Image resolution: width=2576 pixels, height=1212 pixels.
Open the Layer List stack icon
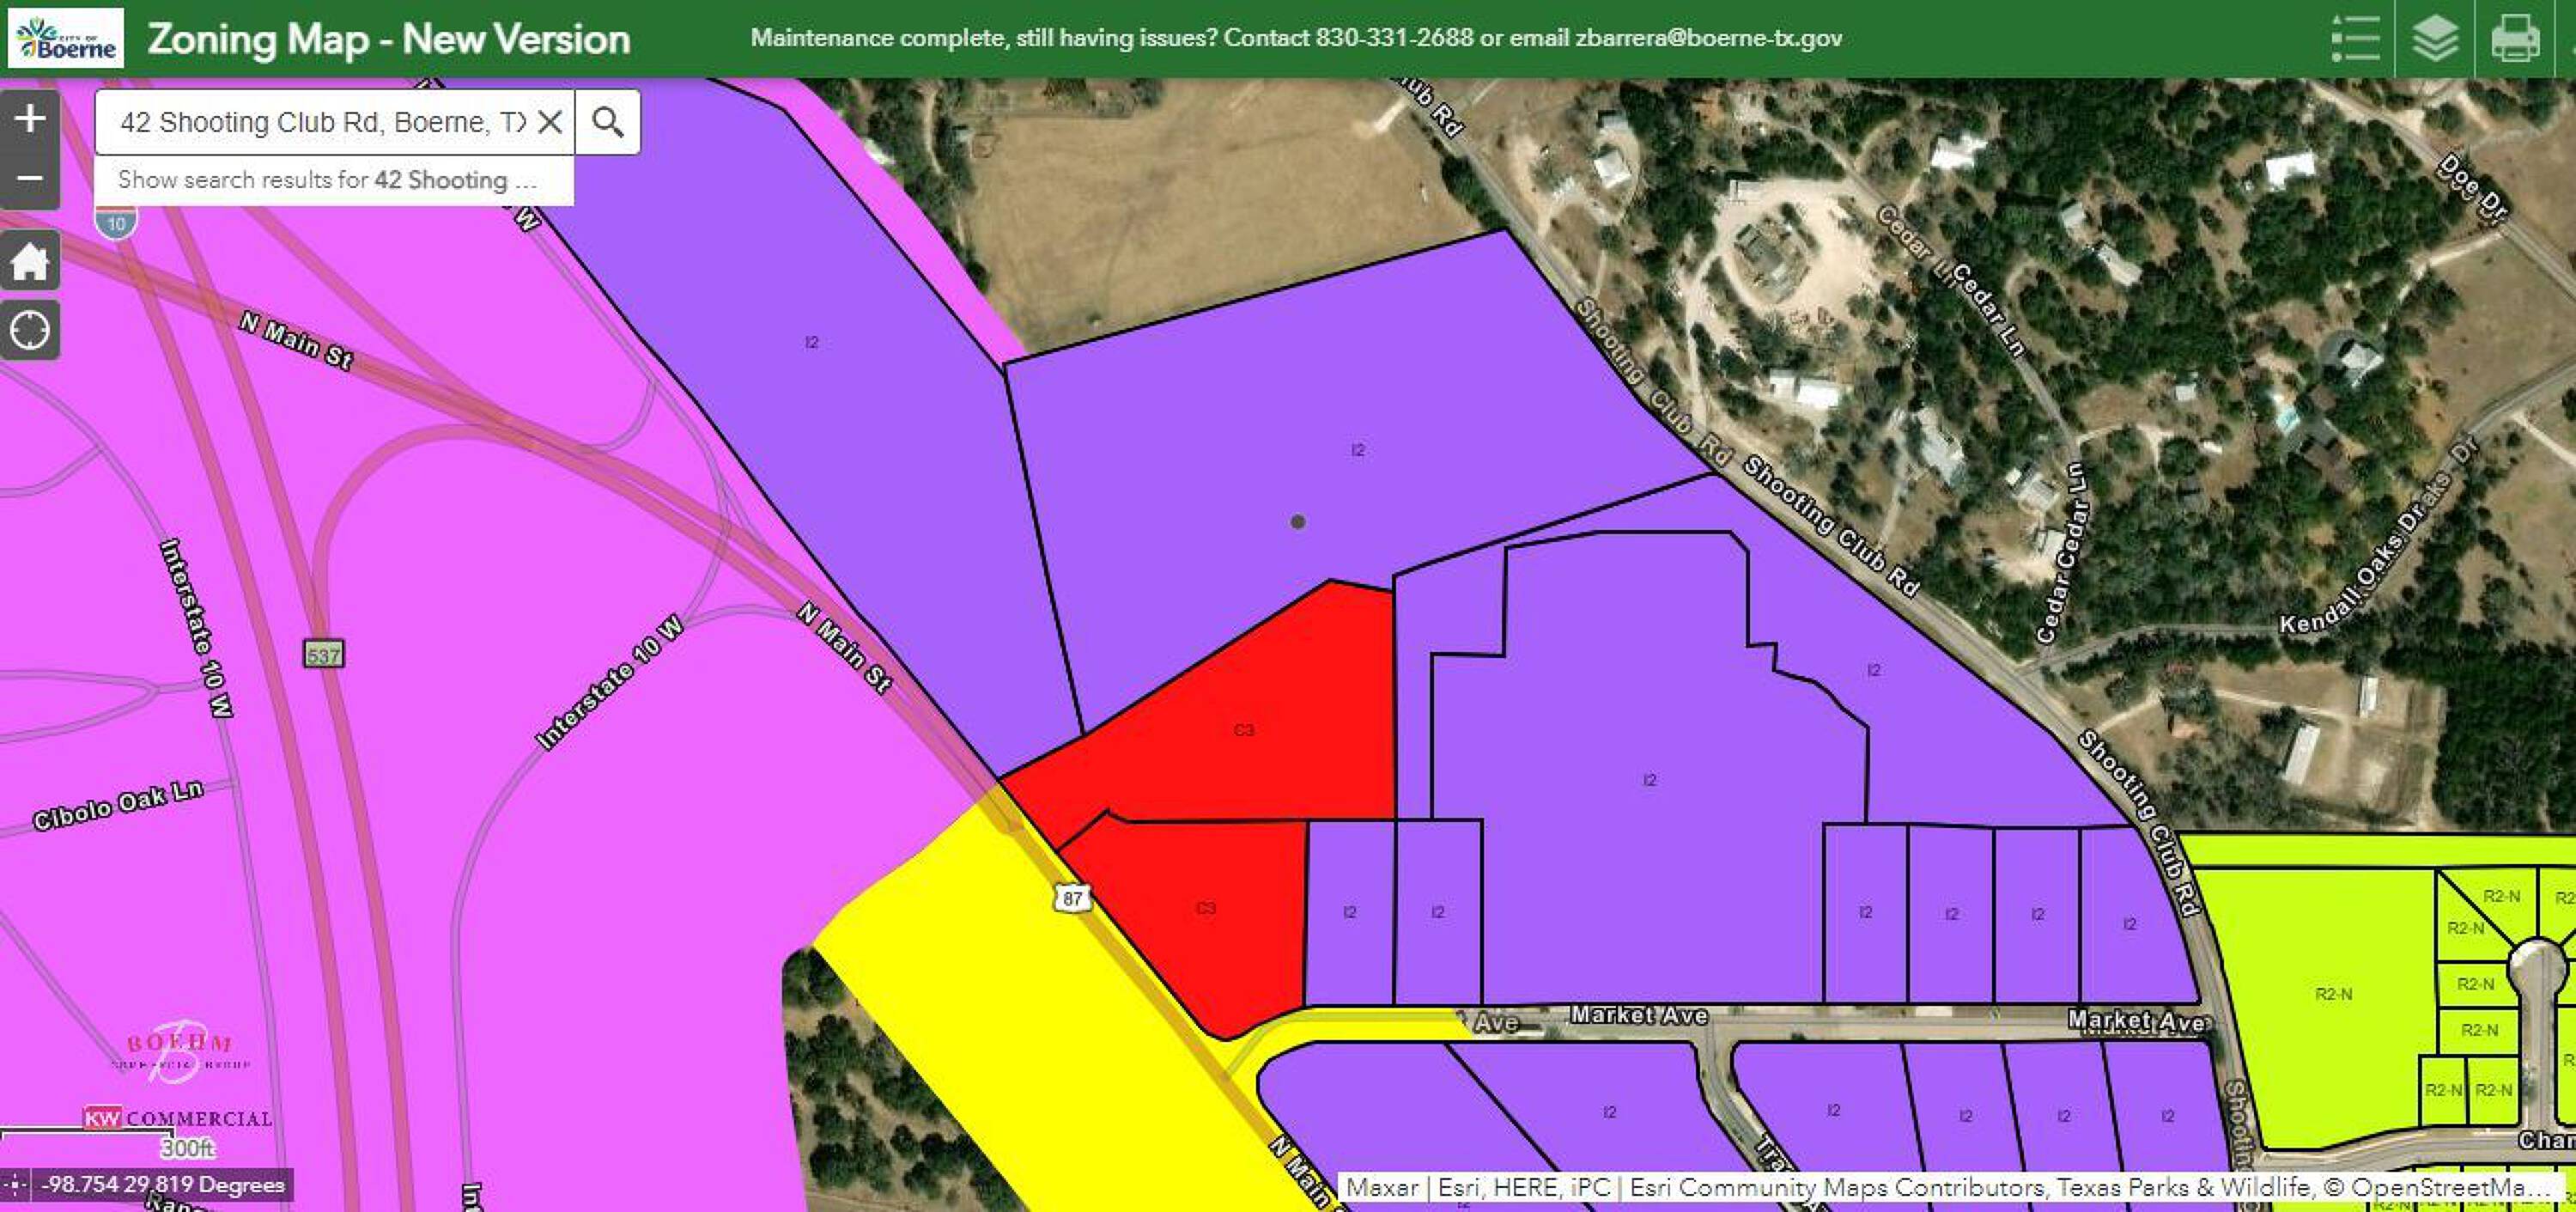point(2434,39)
